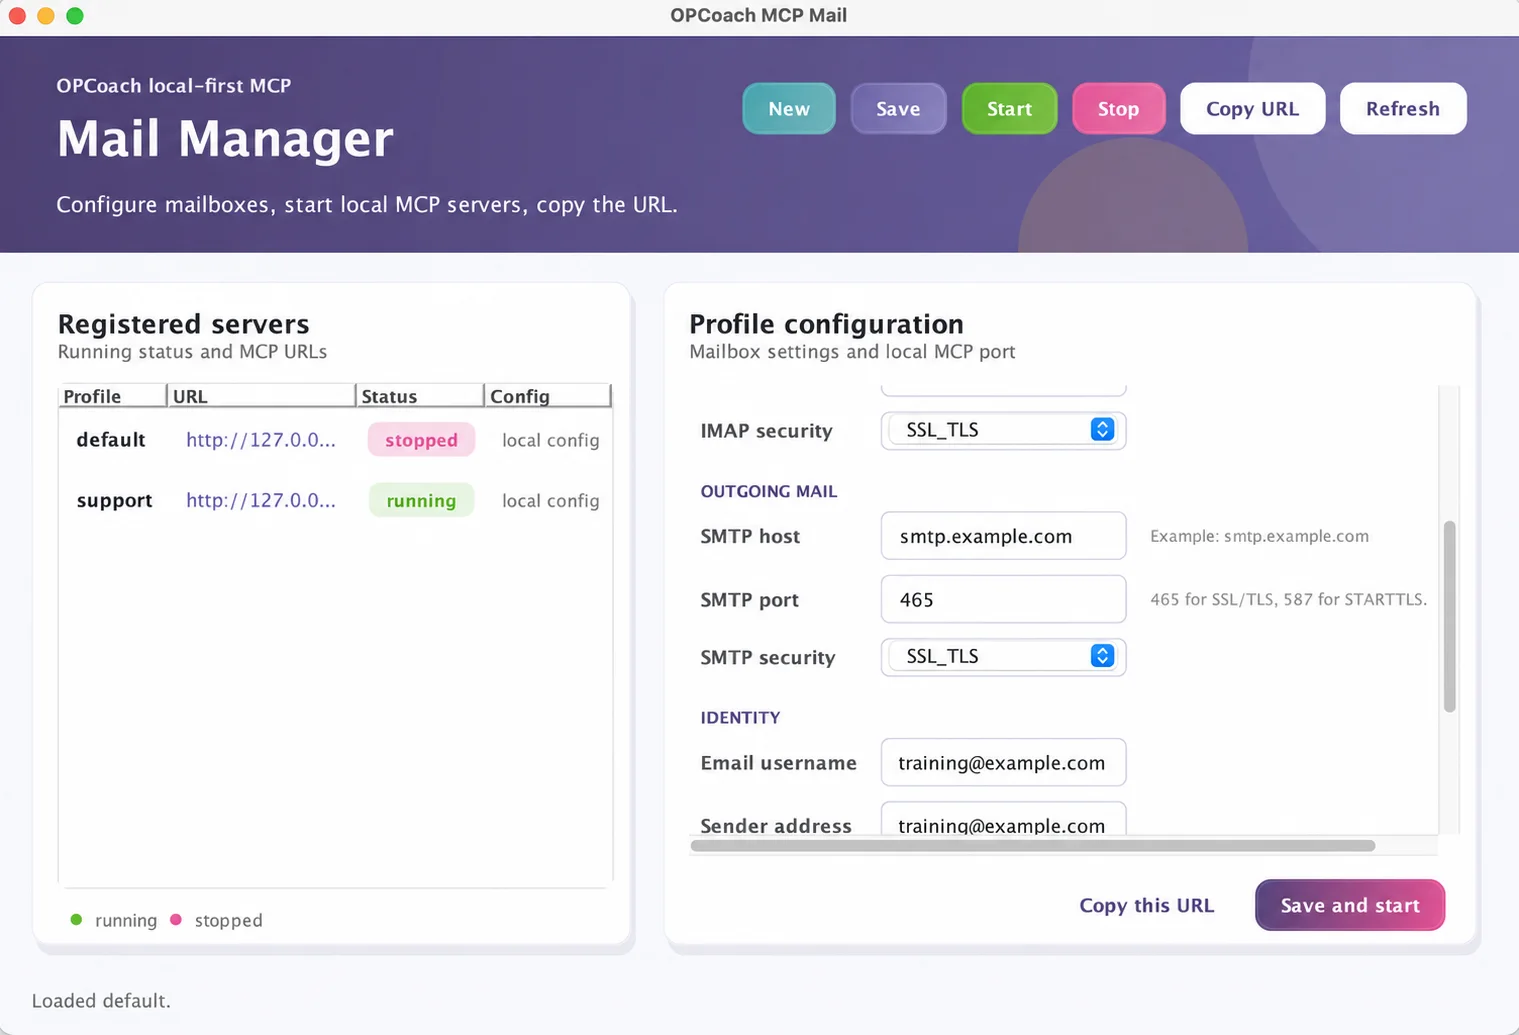The image size is (1519, 1035).
Task: Click the Email username field
Action: (x=1003, y=762)
